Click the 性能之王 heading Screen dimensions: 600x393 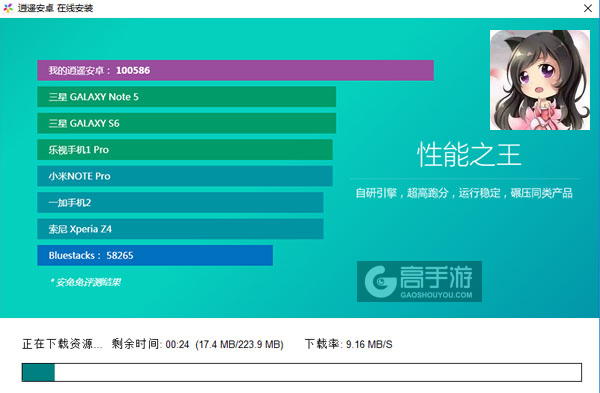469,155
